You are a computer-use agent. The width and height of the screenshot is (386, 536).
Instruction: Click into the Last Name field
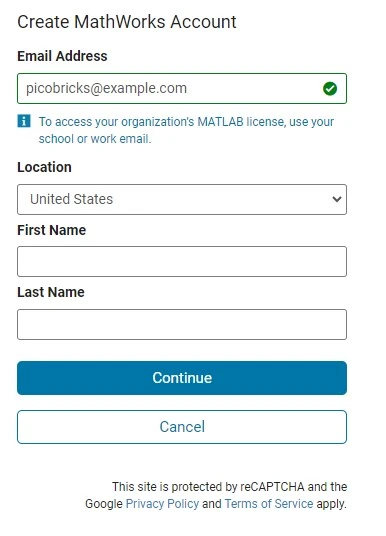coord(182,324)
